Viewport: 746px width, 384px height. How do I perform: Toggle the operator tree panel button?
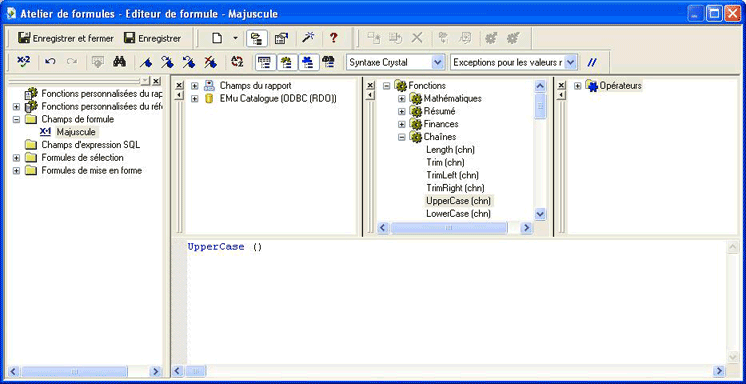coord(308,62)
